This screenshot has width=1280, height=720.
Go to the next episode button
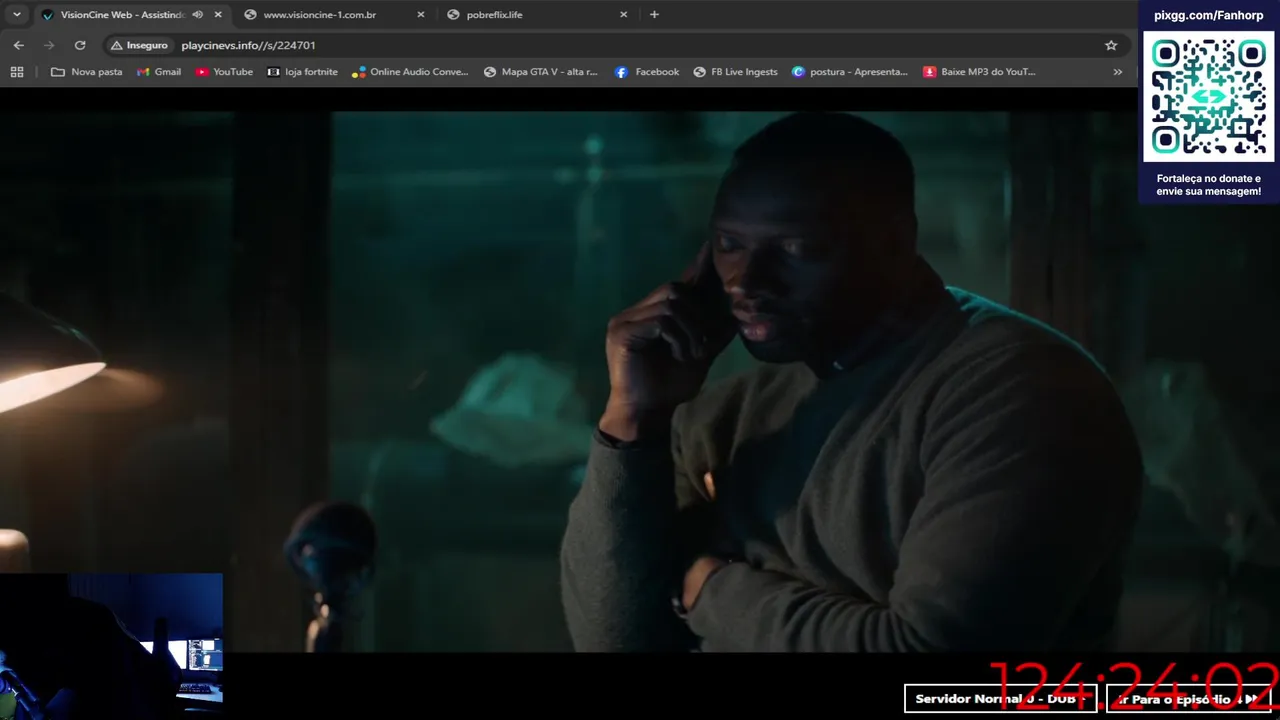(1188, 699)
